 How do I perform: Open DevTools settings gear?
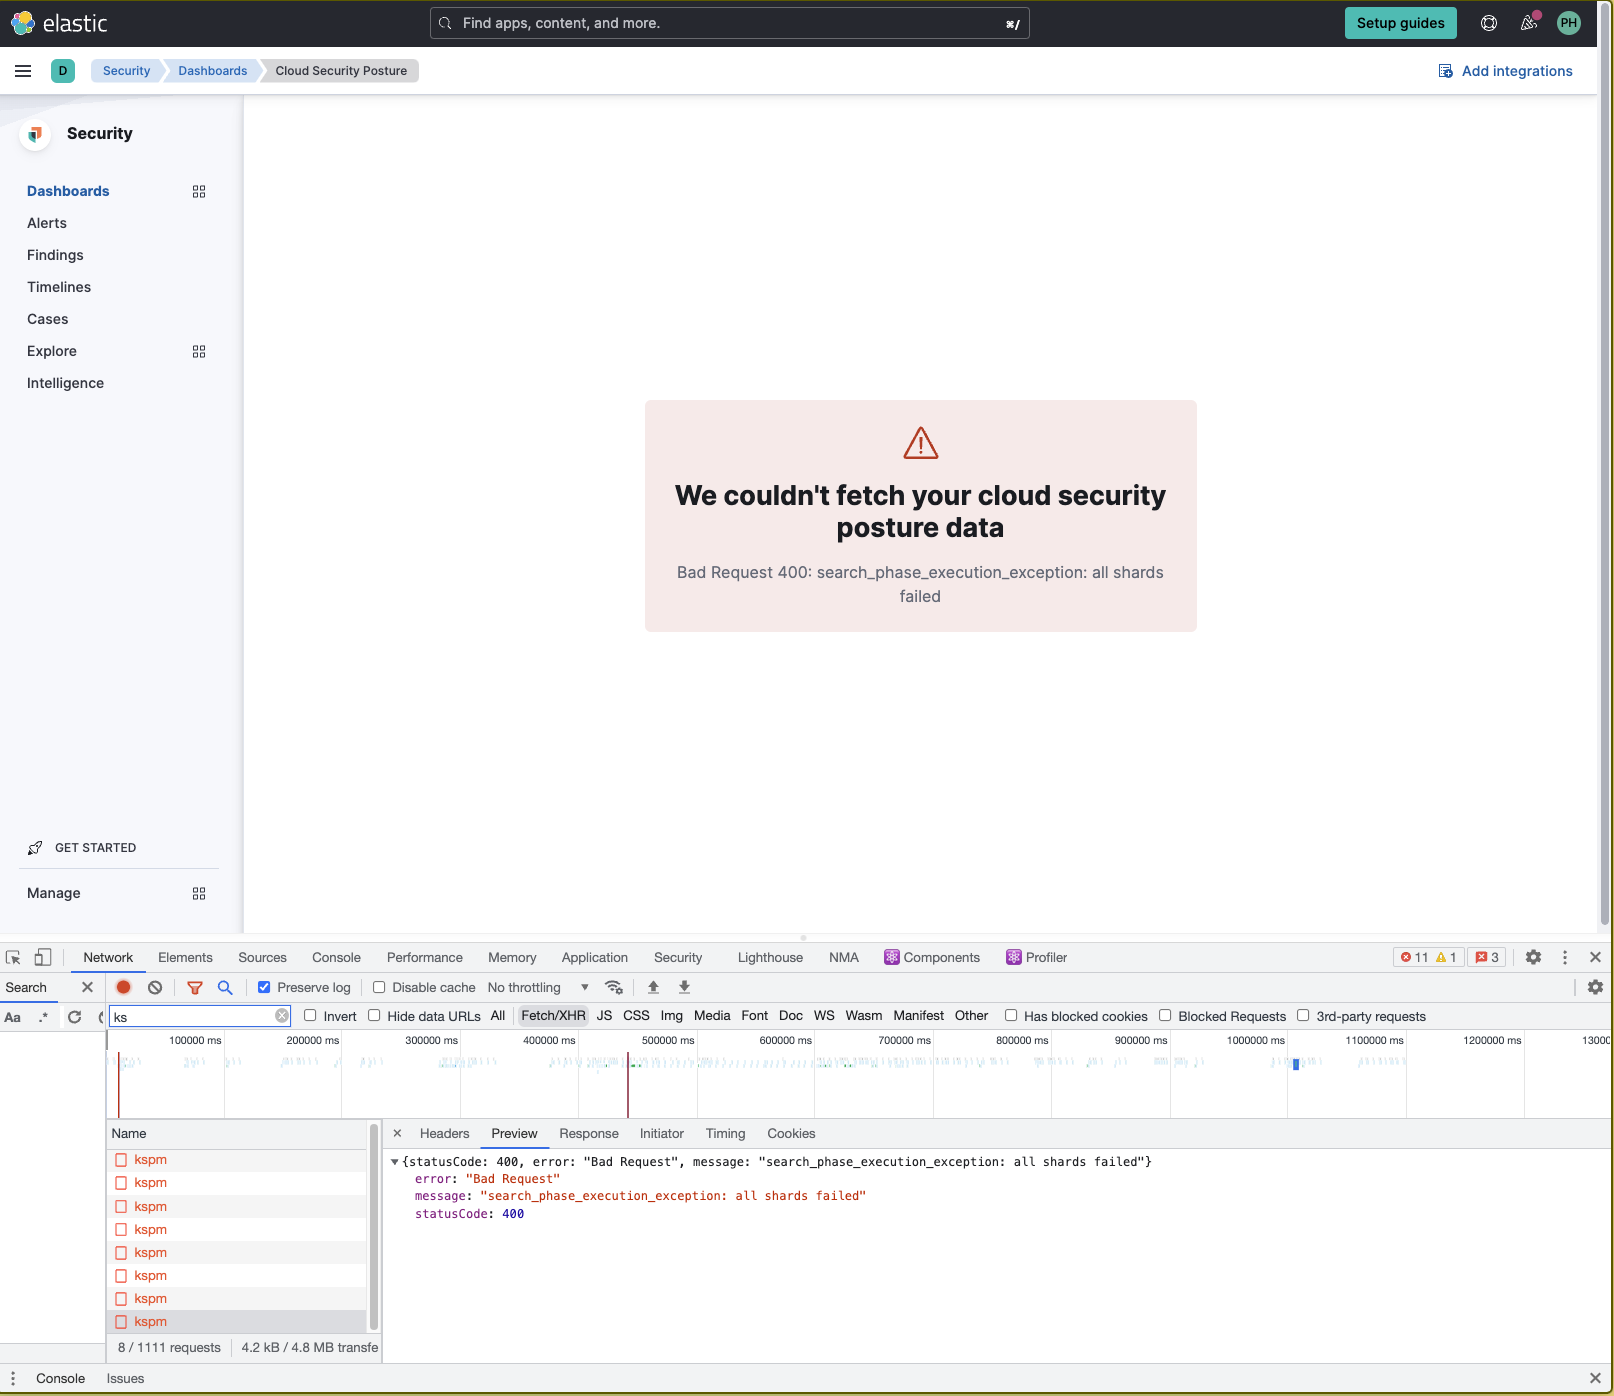pos(1533,957)
